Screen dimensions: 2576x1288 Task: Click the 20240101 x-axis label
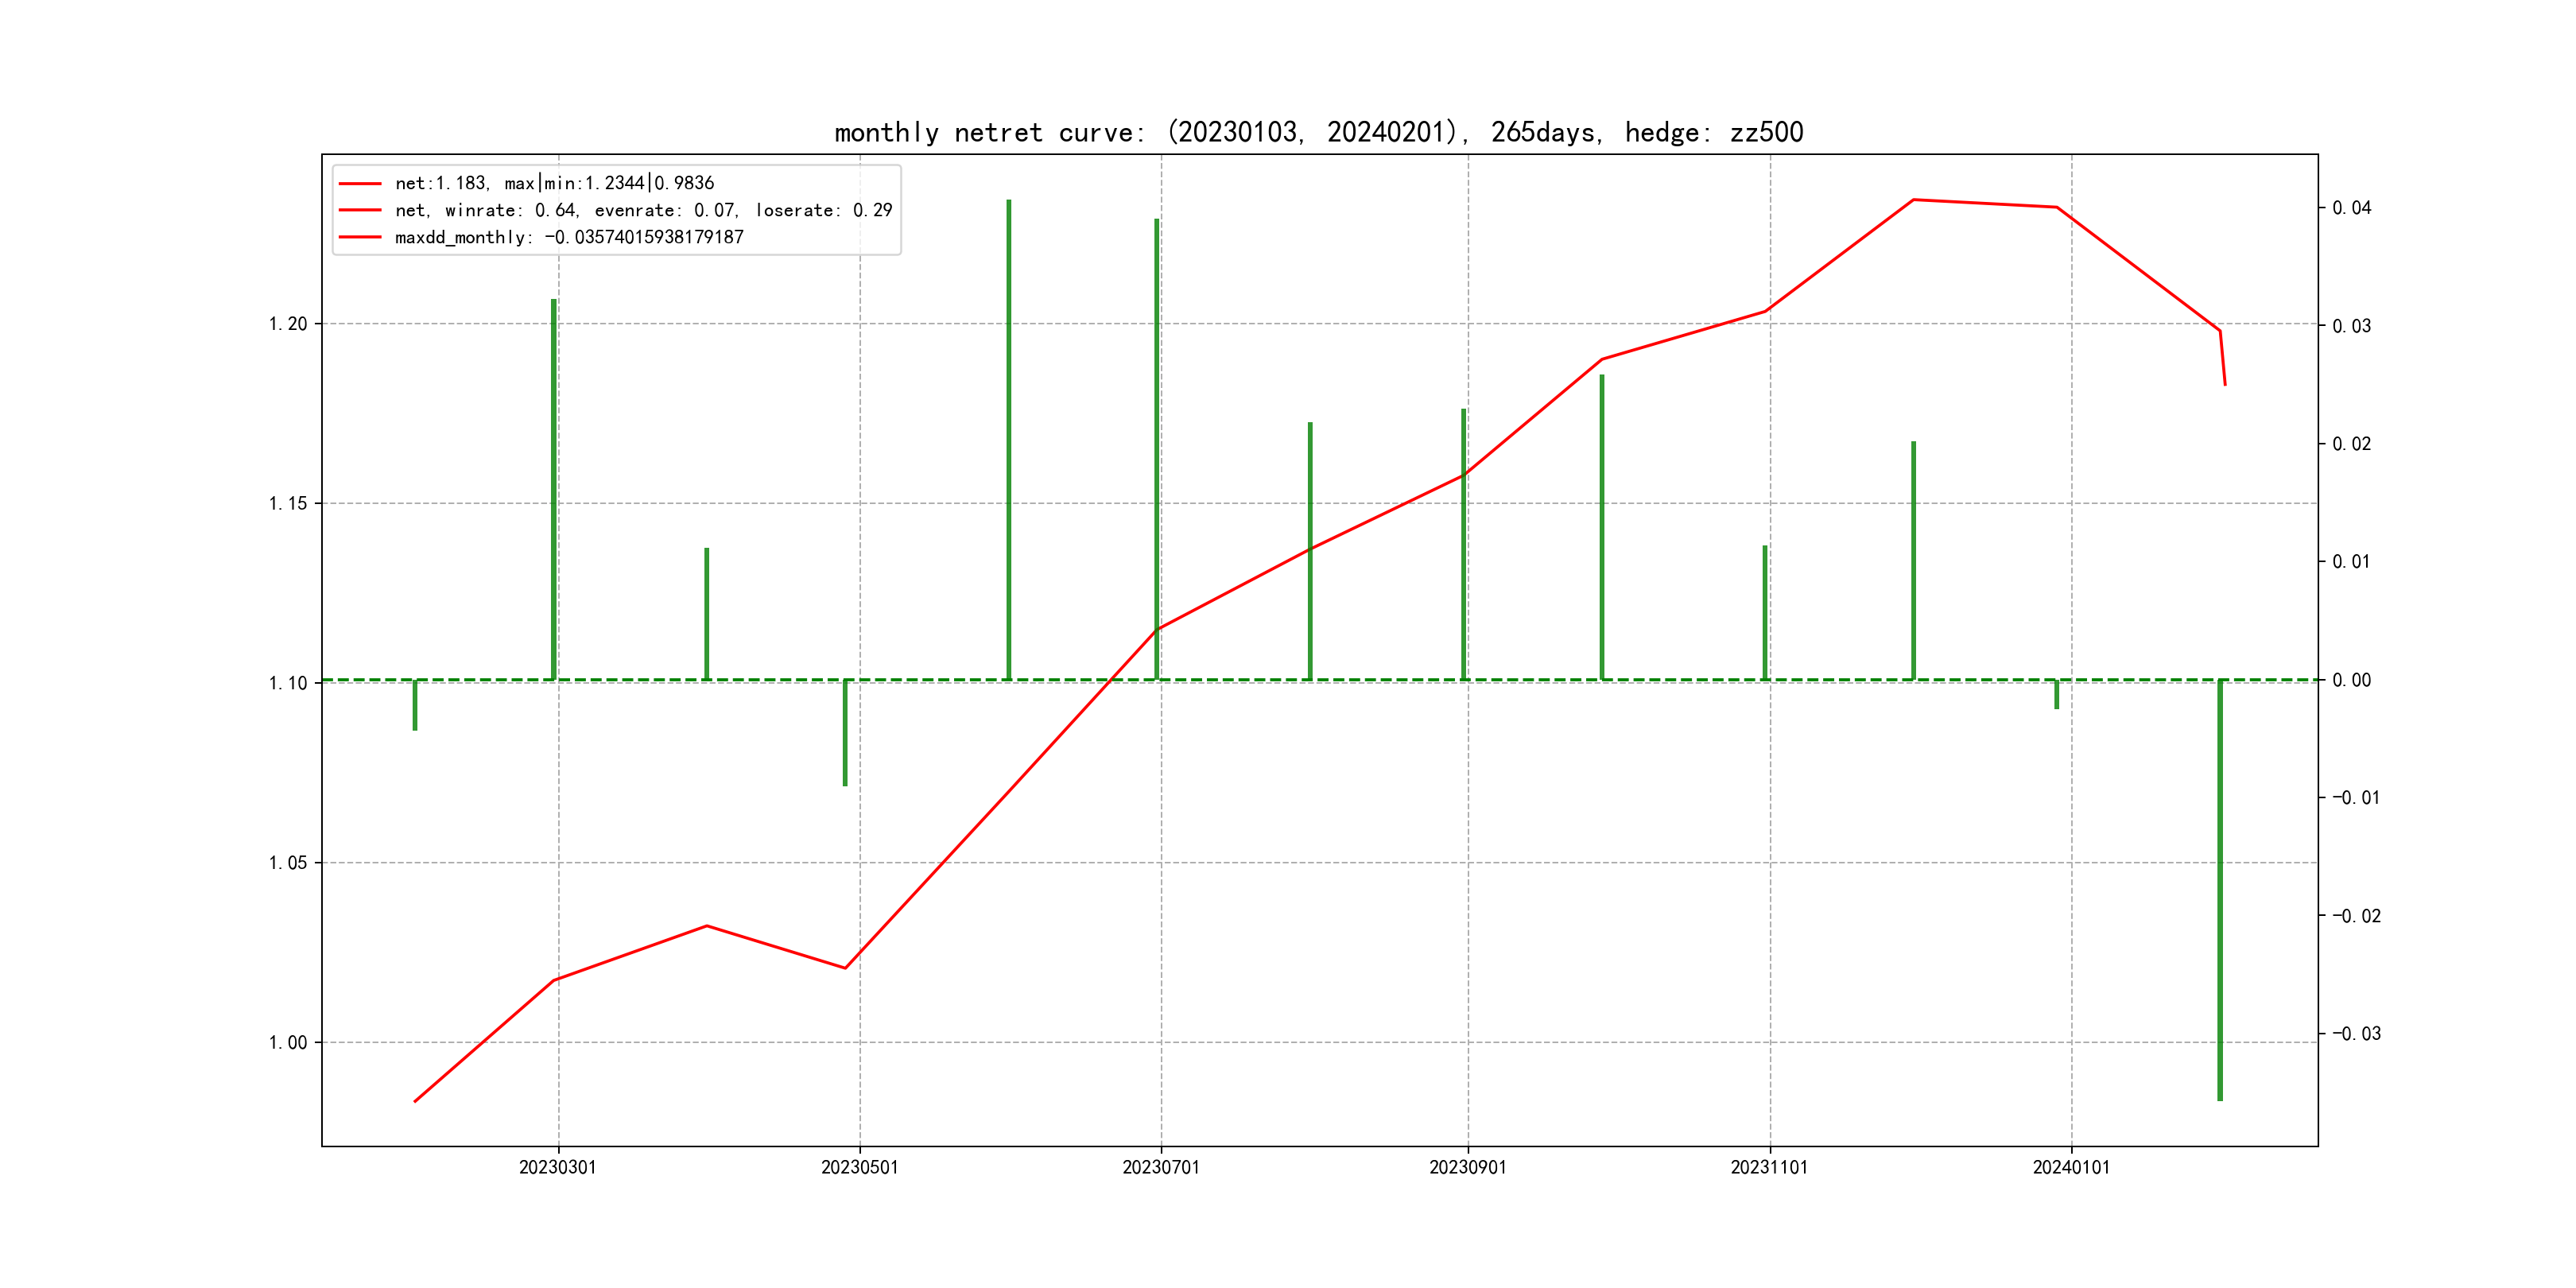click(2071, 1167)
